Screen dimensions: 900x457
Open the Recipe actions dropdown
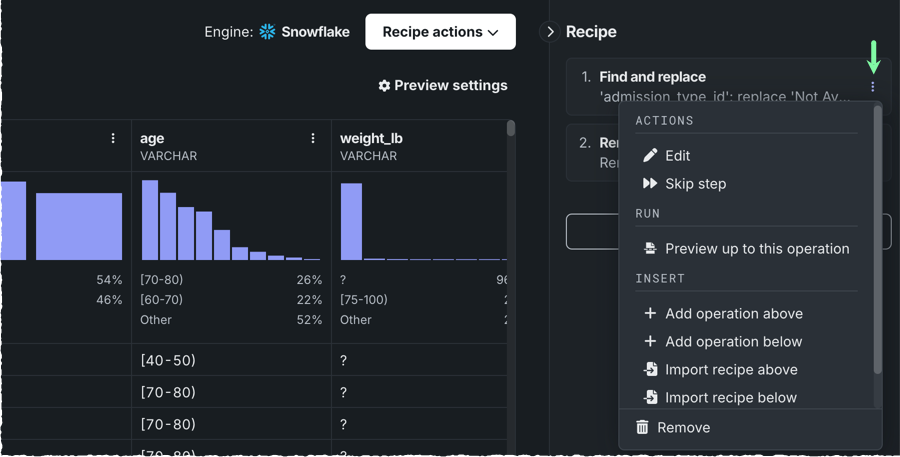[x=440, y=32]
